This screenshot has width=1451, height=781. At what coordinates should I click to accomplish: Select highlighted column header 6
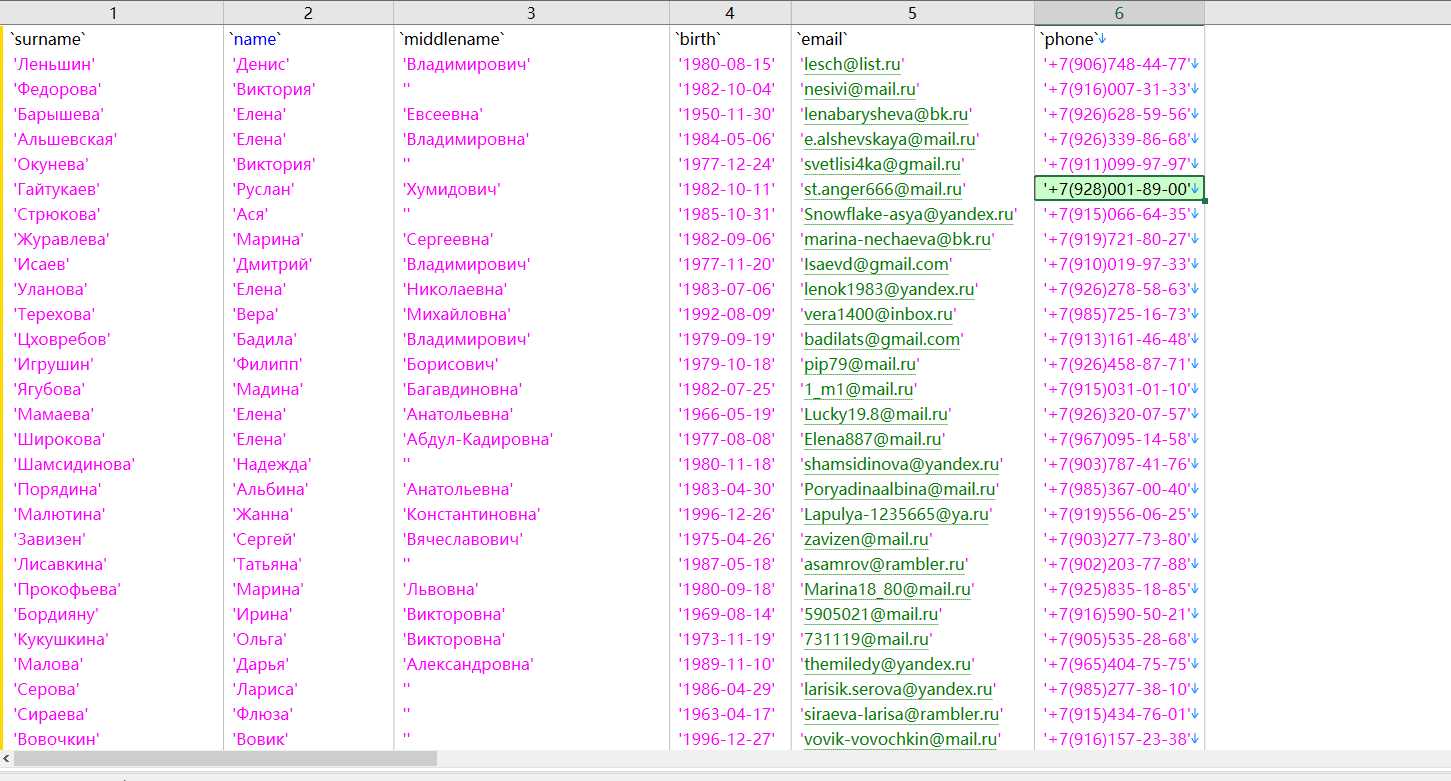coord(1119,13)
